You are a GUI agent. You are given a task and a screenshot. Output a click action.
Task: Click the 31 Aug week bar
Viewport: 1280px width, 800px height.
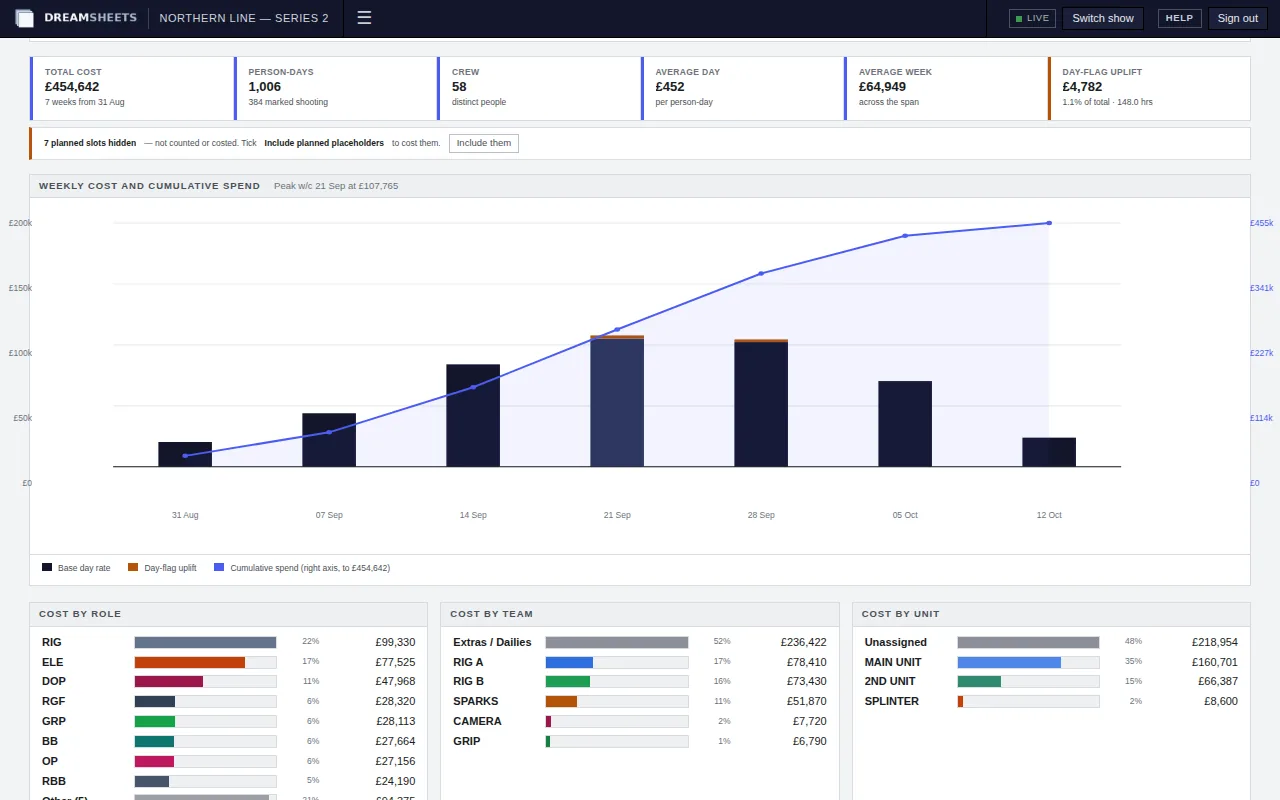(185, 454)
